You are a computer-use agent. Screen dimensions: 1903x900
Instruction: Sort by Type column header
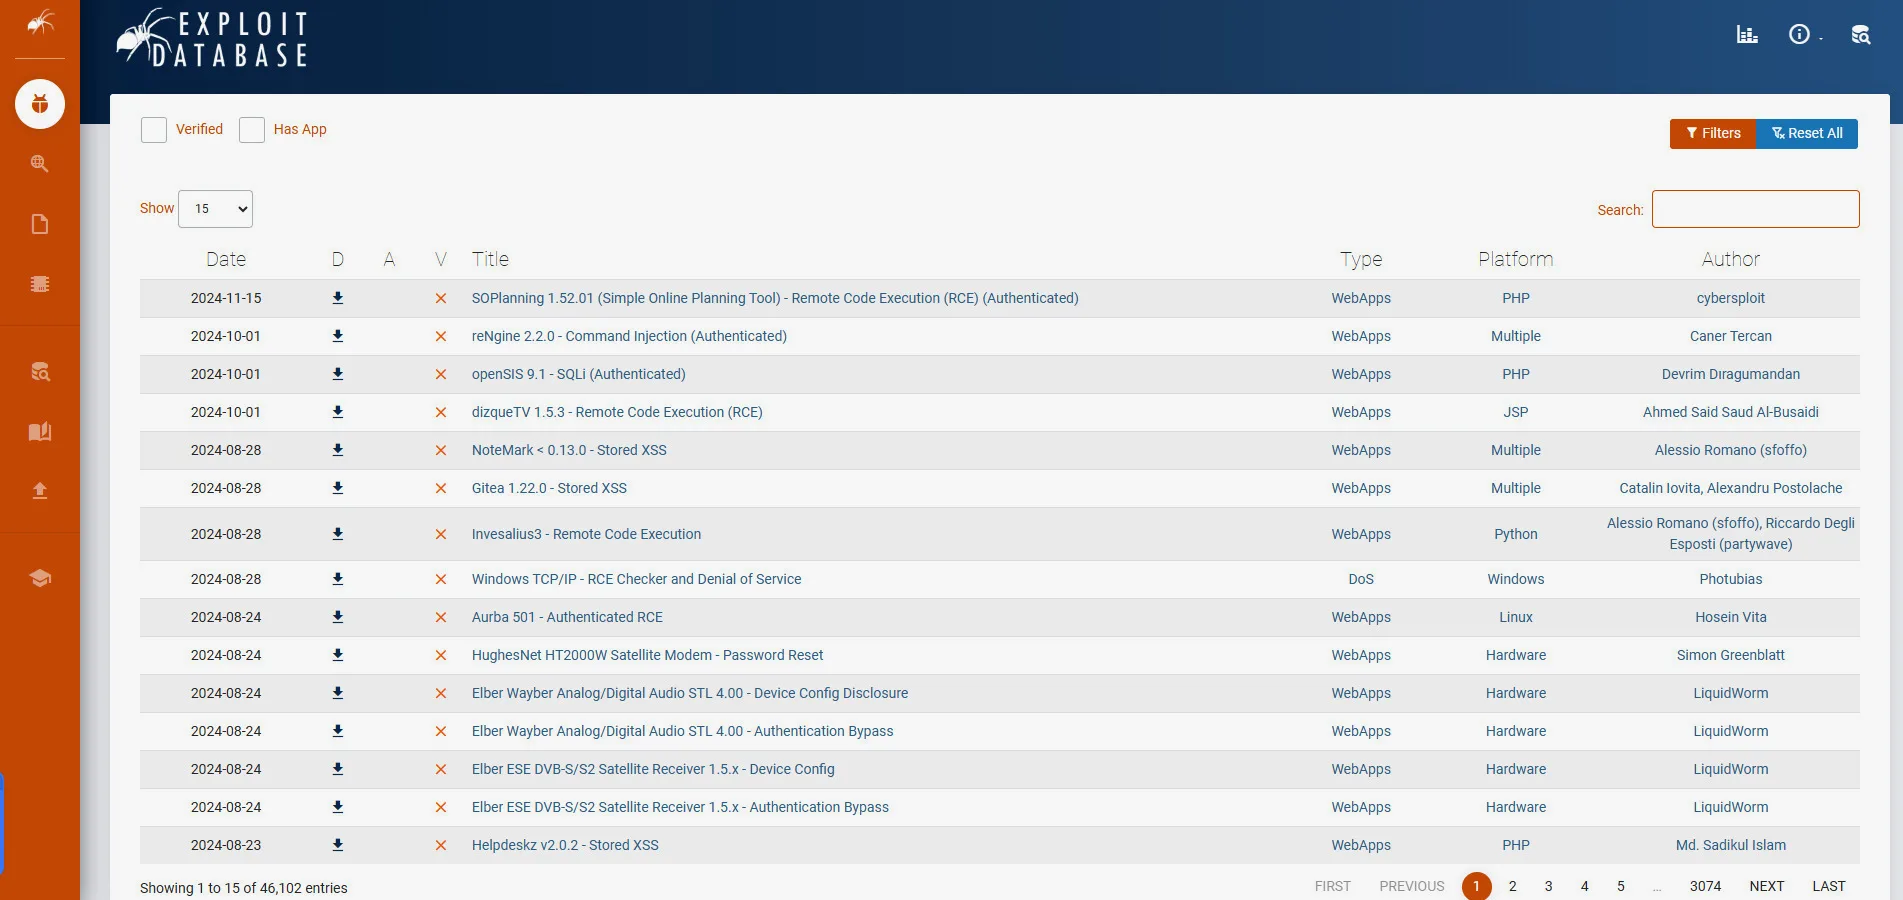click(1361, 259)
